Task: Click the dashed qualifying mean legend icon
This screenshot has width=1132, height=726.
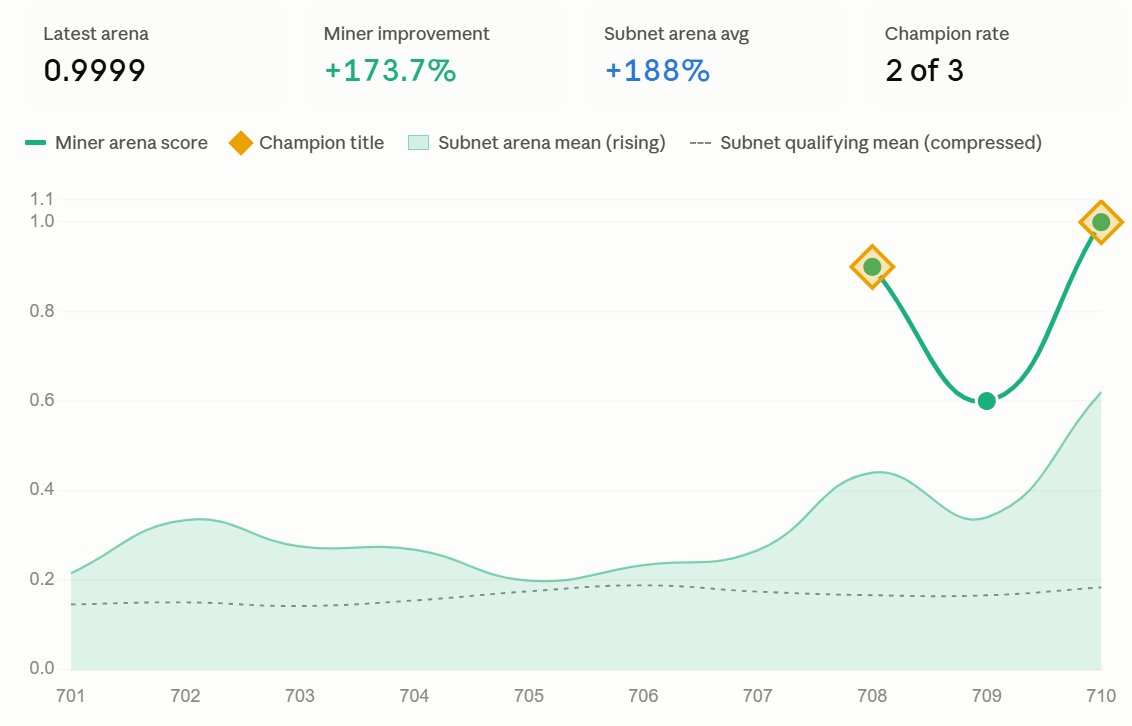Action: [700, 143]
